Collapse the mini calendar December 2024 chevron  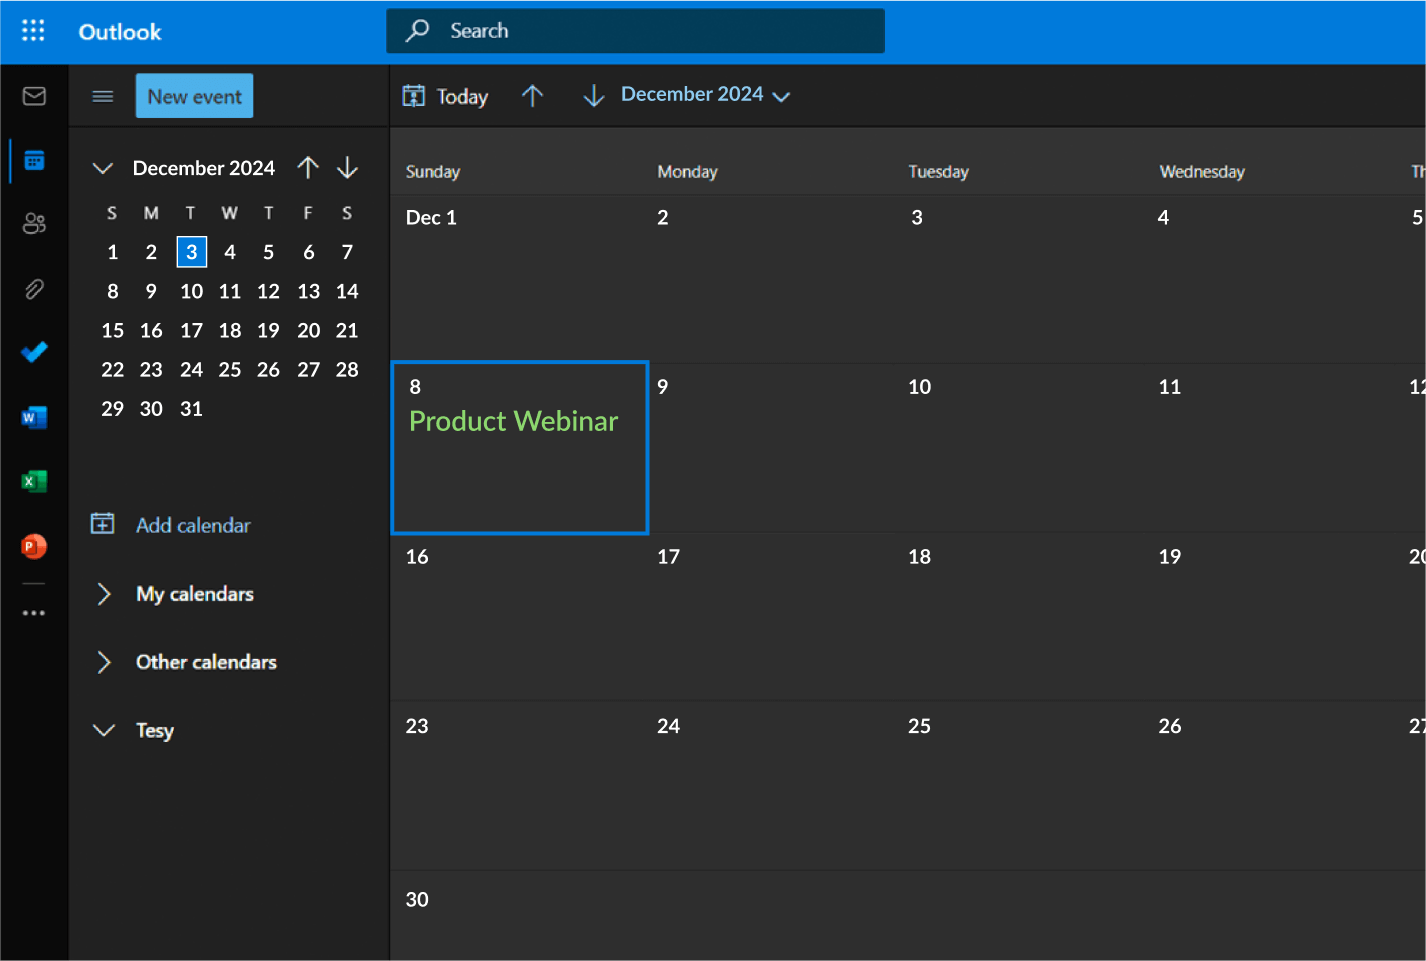pyautogui.click(x=102, y=168)
